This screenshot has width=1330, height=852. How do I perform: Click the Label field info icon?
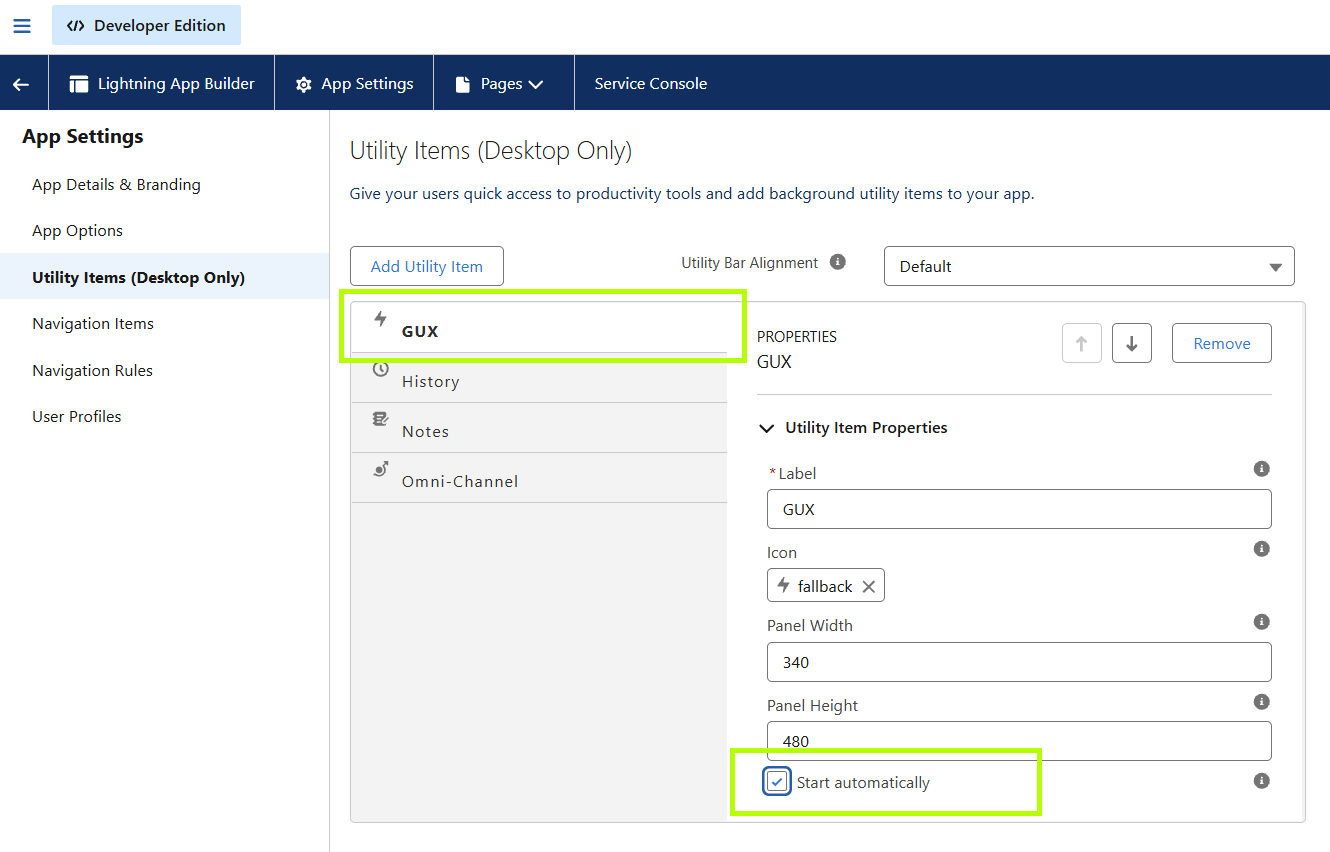1262,469
